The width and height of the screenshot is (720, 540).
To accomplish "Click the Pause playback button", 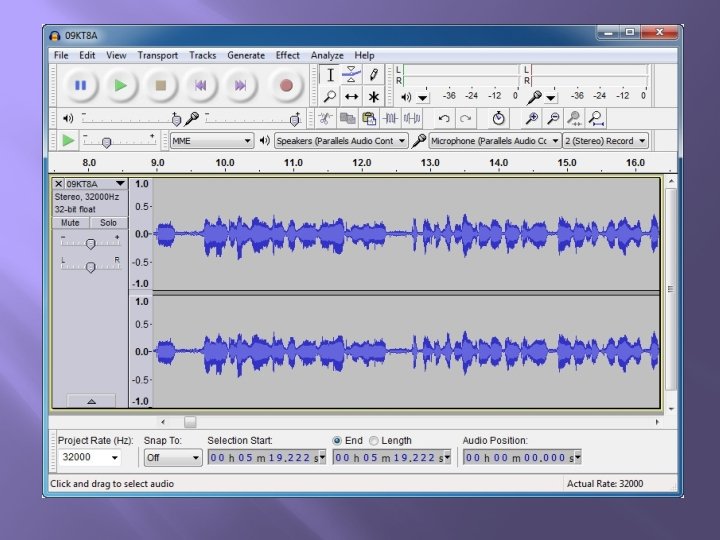I will tap(81, 86).
